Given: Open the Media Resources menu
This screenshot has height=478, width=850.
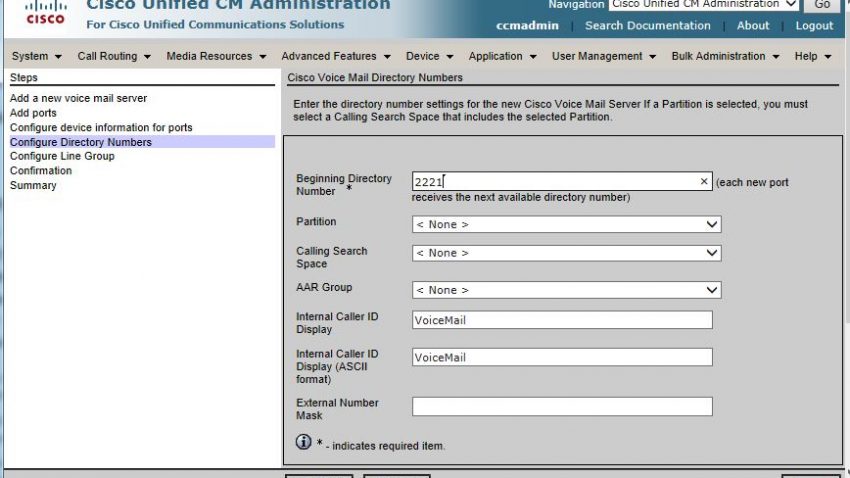Looking at the screenshot, I should pyautogui.click(x=216, y=57).
